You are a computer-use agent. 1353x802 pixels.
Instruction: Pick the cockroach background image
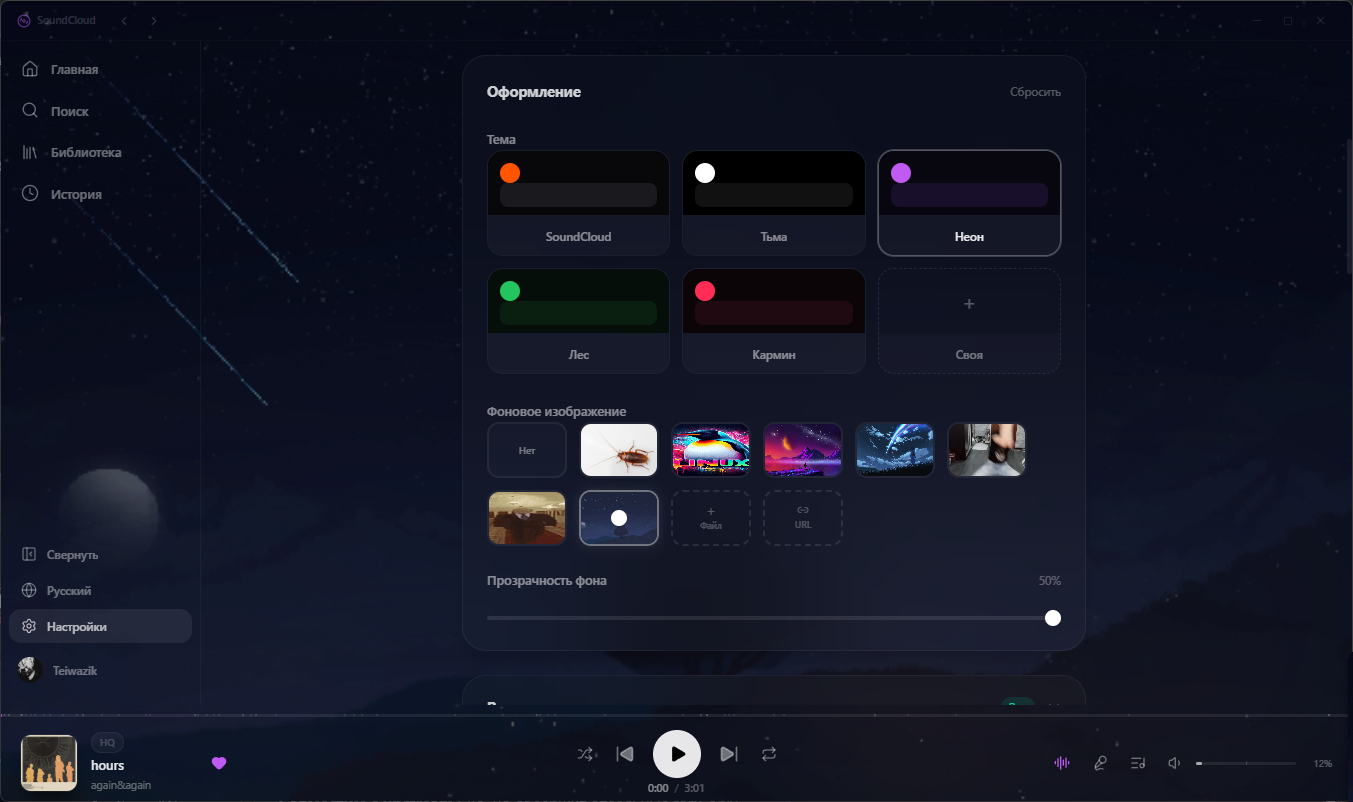coord(619,450)
